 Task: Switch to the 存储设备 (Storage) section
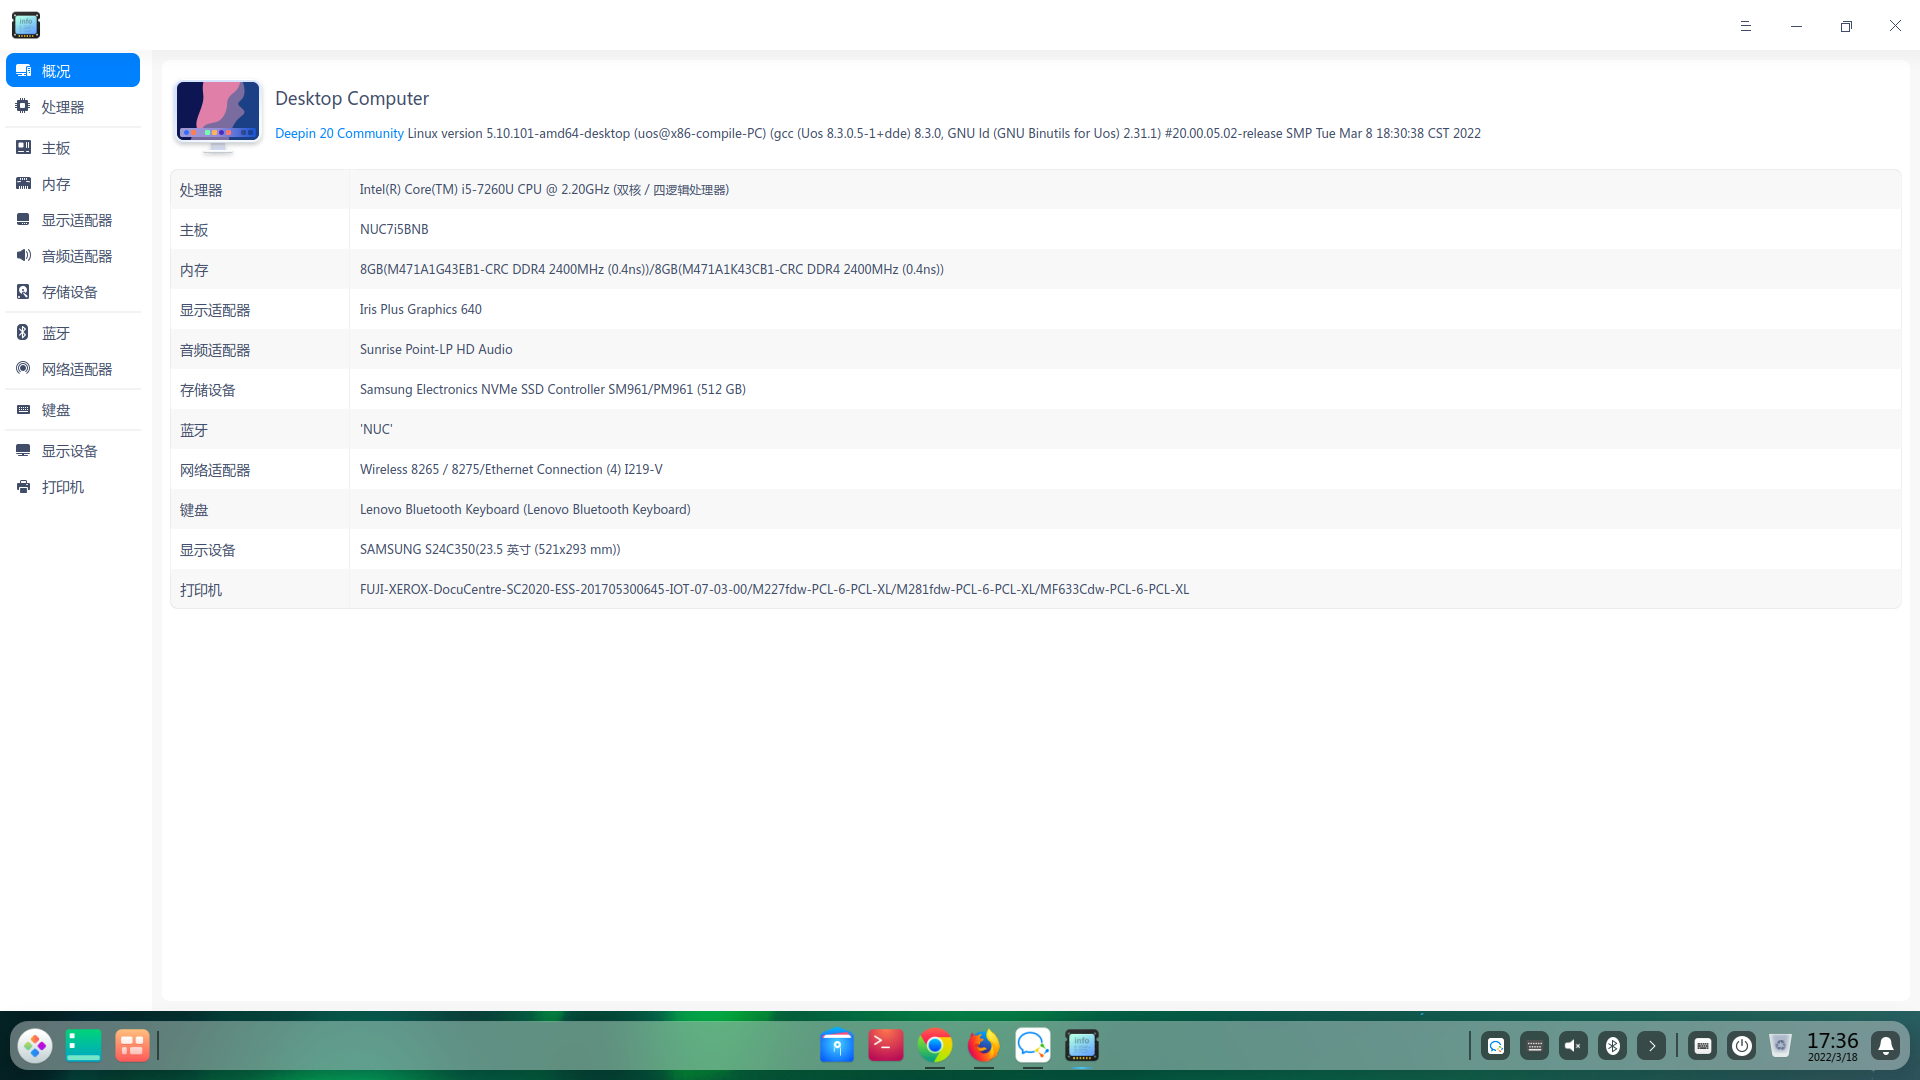tap(69, 292)
